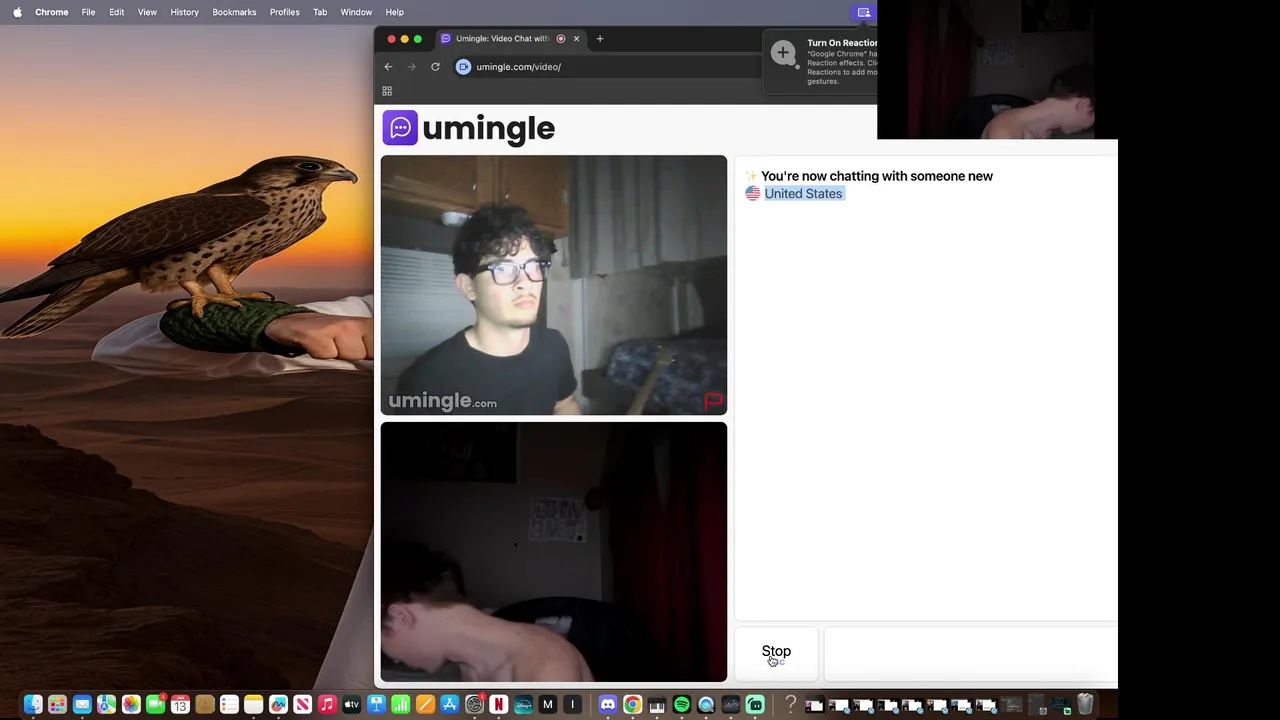Open App Store from the Dock
Image resolution: width=1280 pixels, height=720 pixels.
pyautogui.click(x=449, y=704)
